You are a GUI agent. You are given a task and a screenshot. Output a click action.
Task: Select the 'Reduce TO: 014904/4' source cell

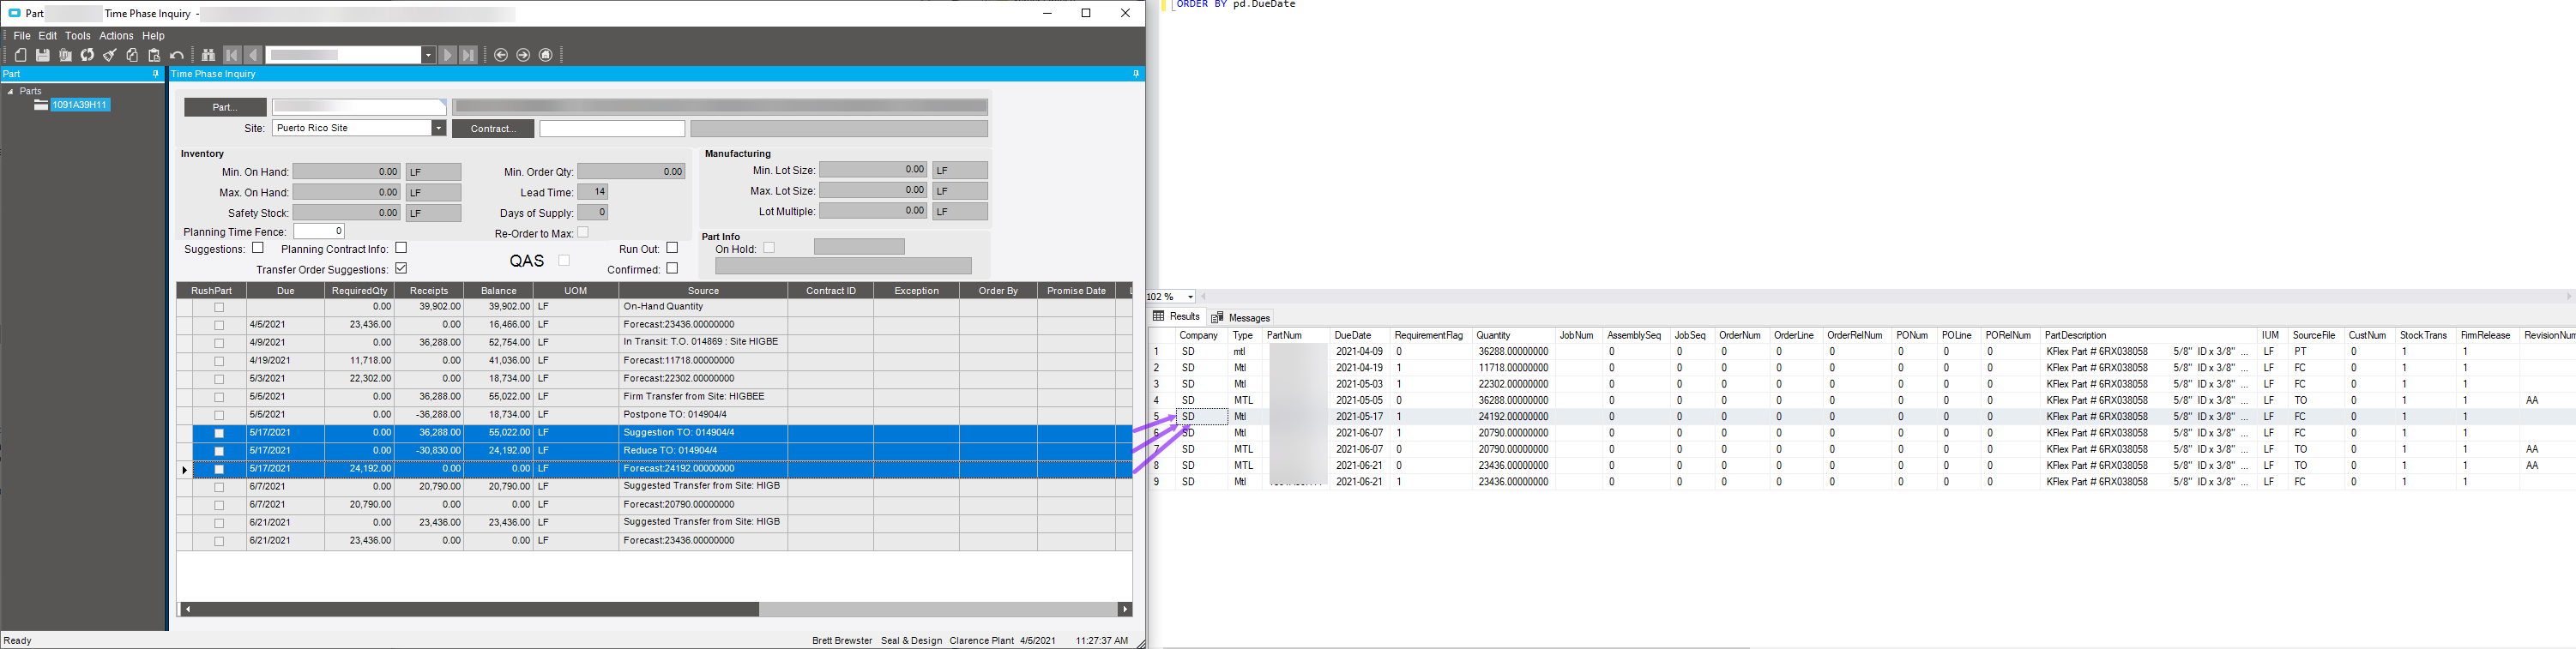tap(703, 451)
